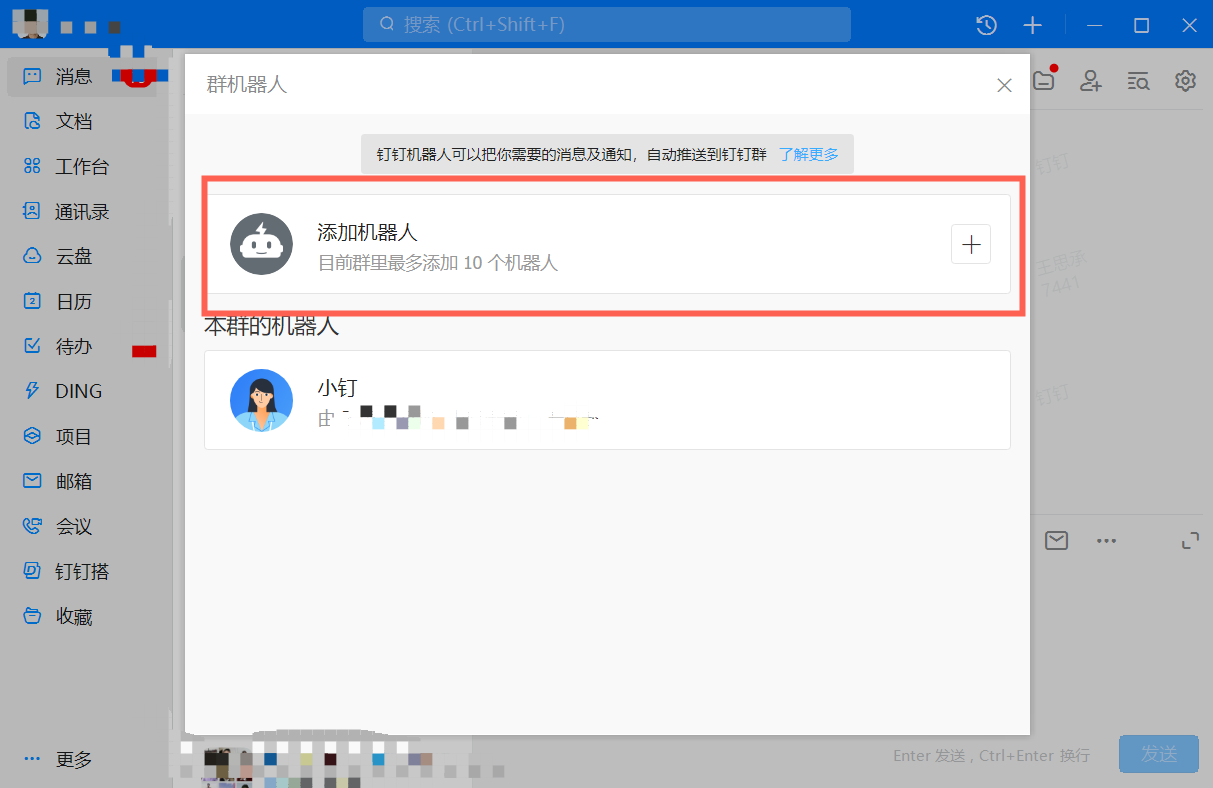Open the chat history search icon
This screenshot has height=788, width=1213.
click(1138, 81)
